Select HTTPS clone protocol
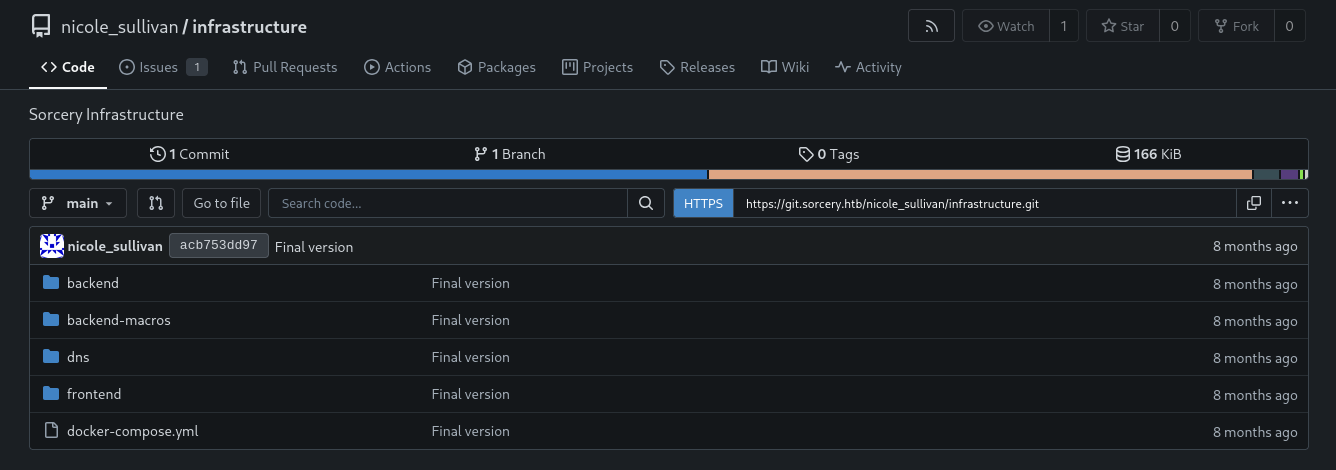 coord(703,203)
